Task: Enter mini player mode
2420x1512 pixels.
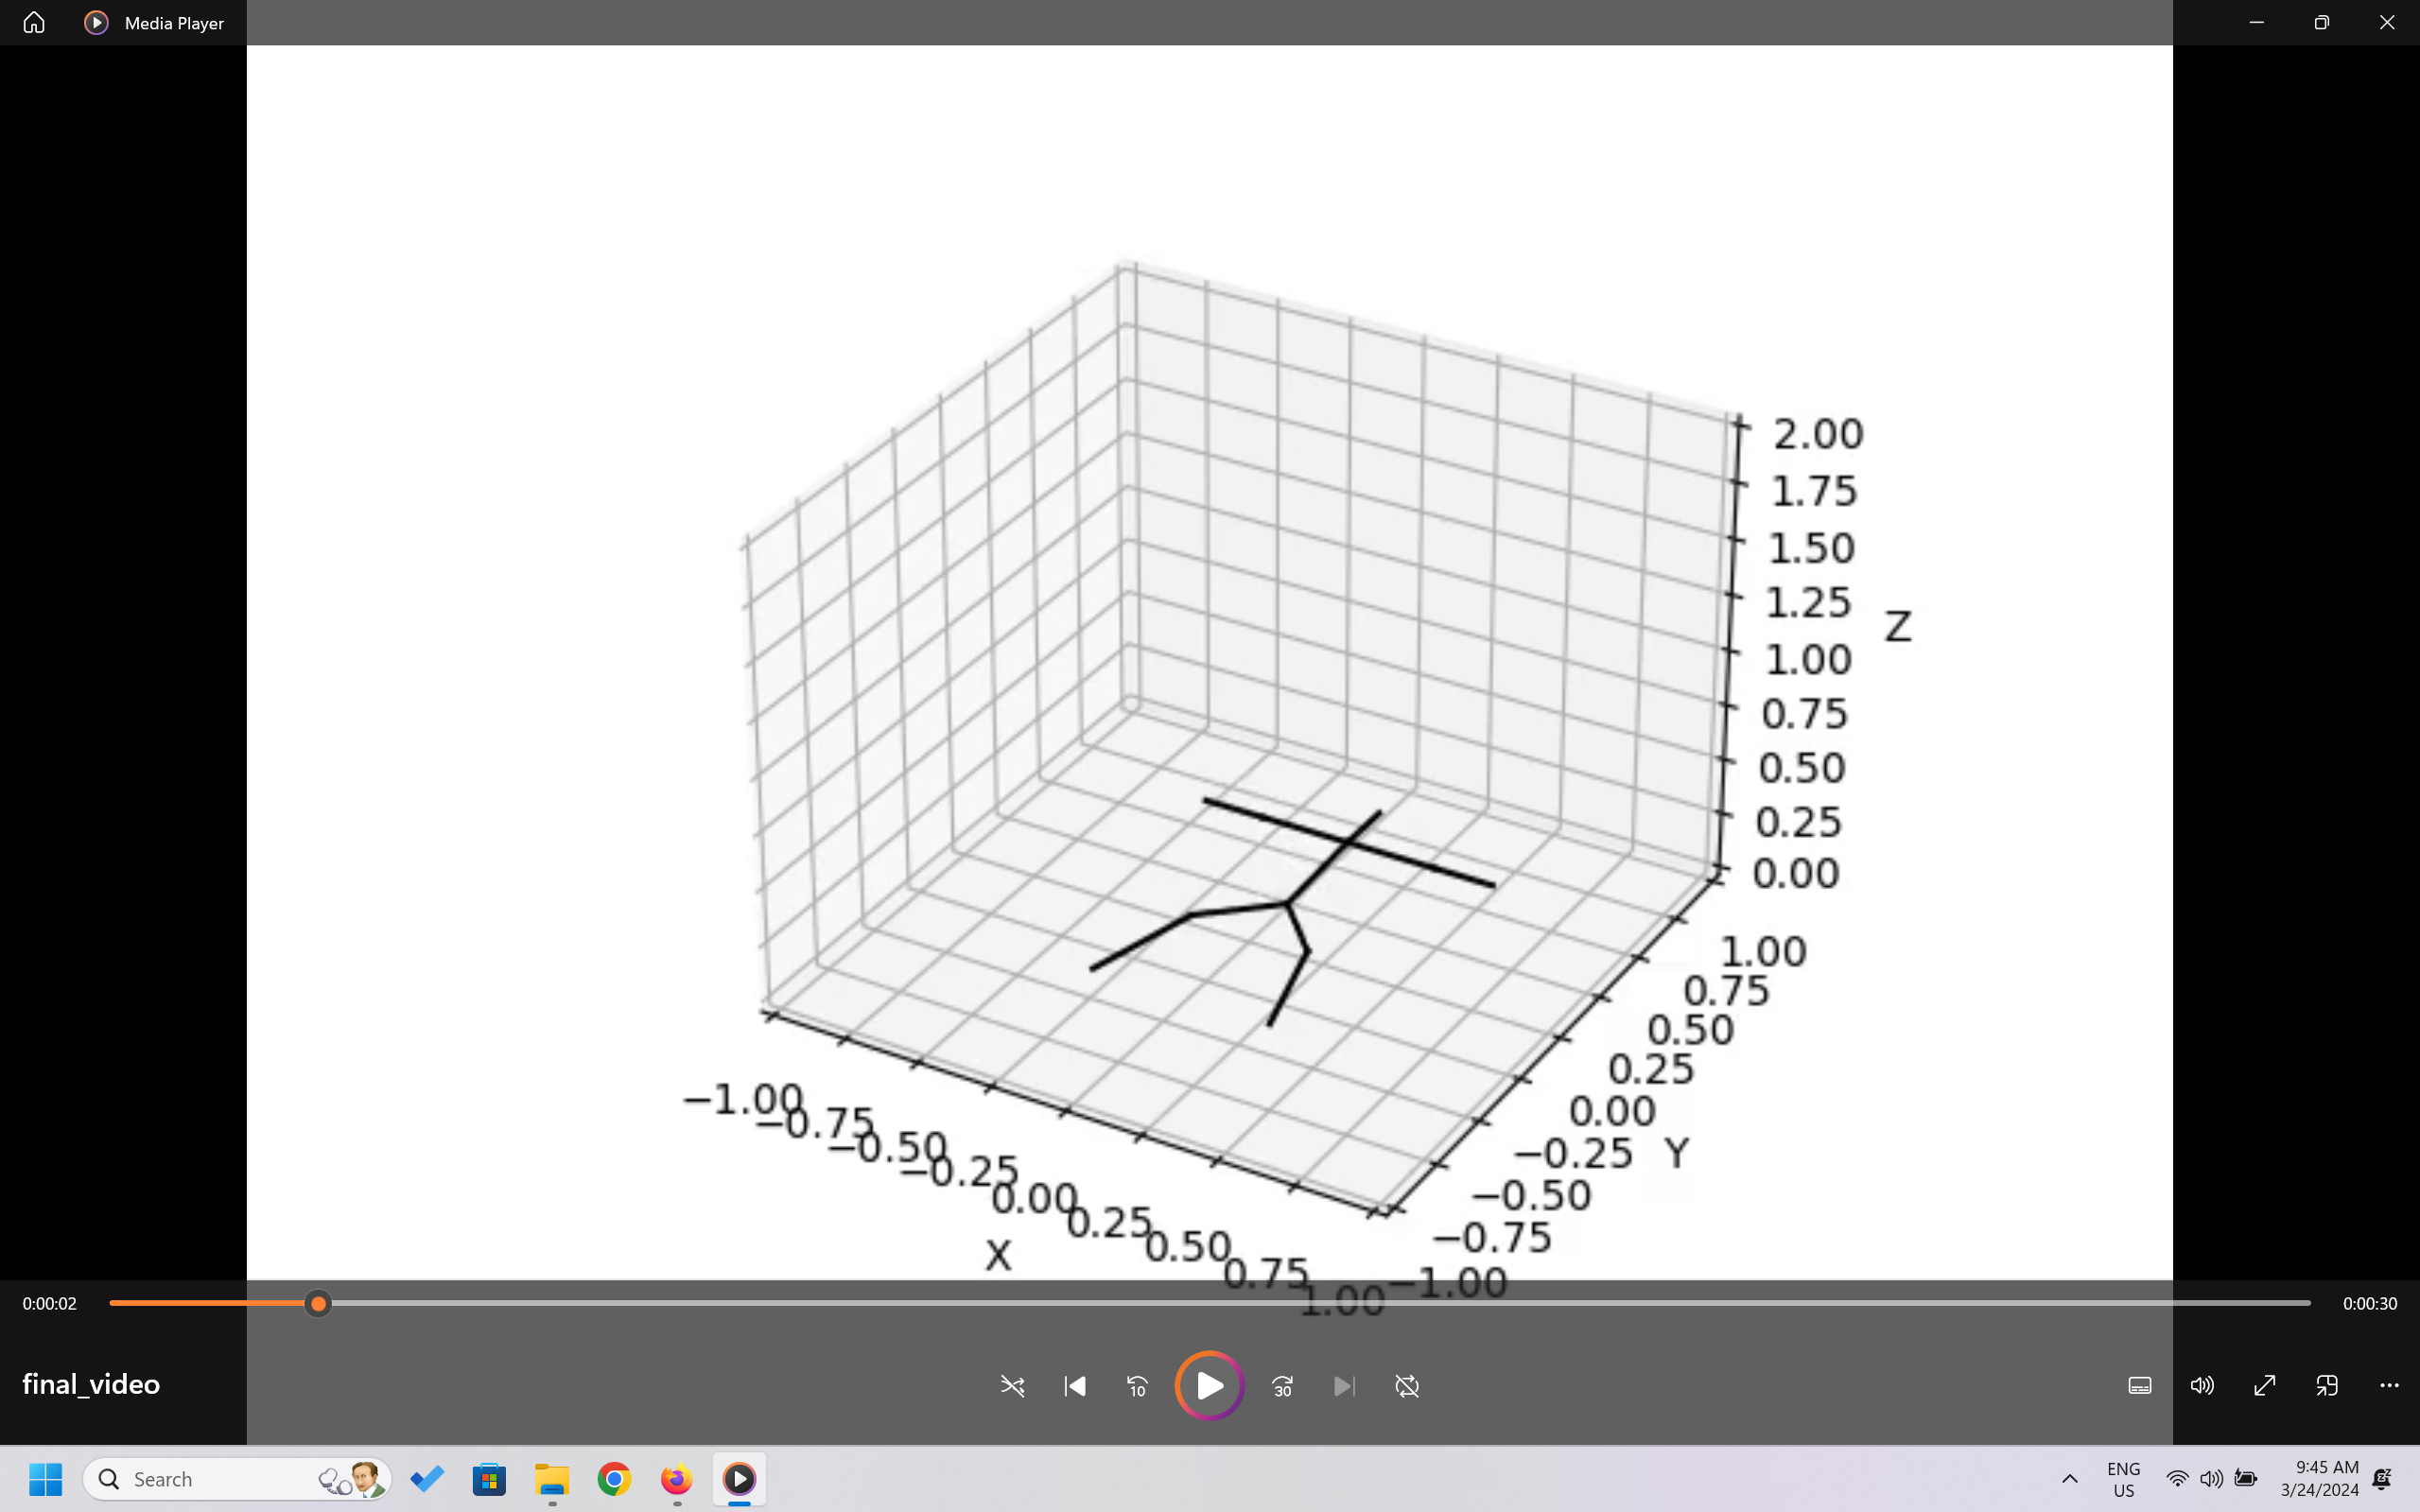Action: pyautogui.click(x=2327, y=1386)
